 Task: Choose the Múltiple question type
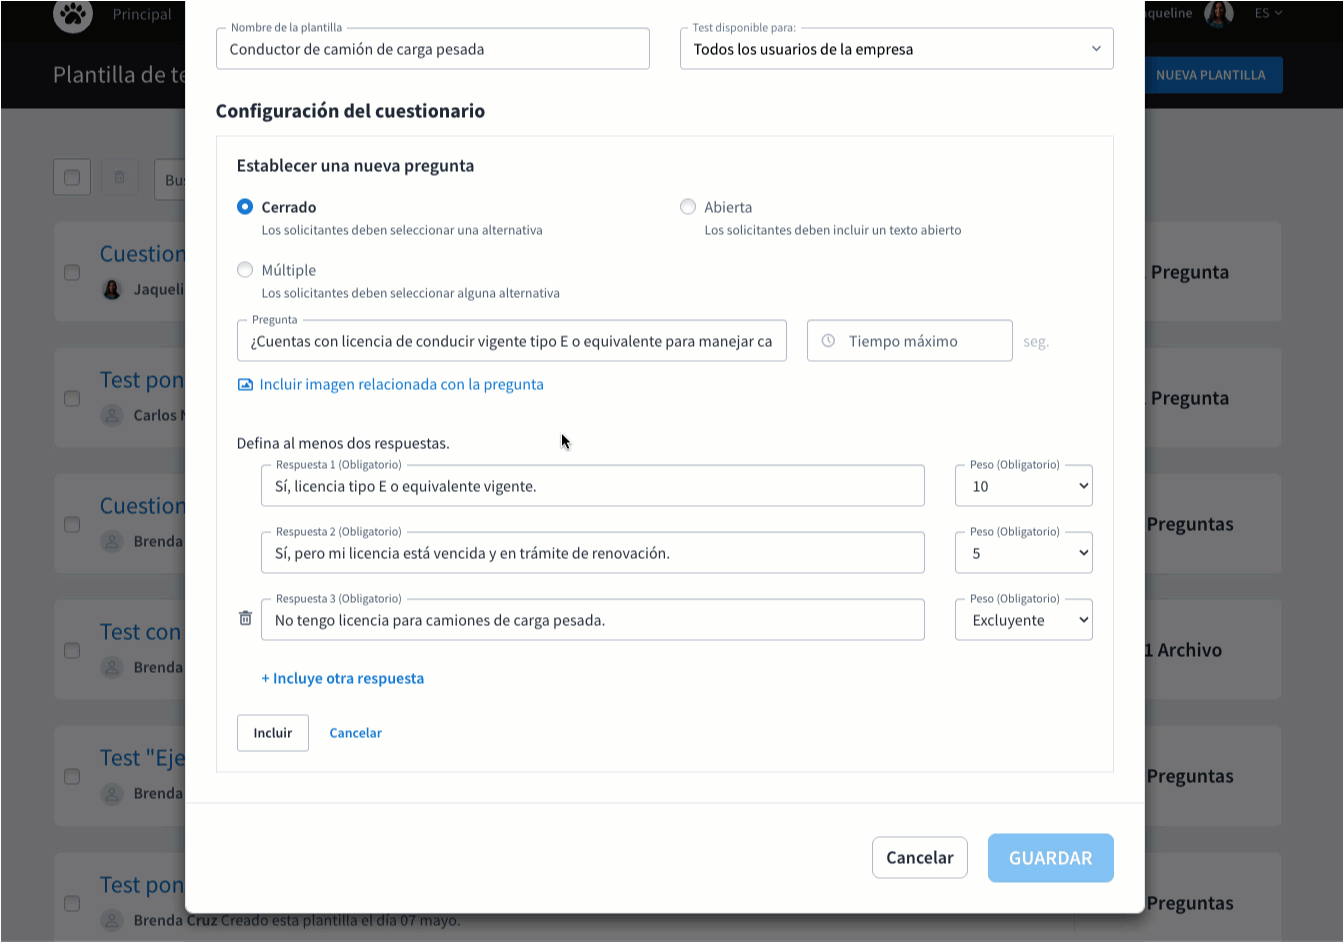(x=245, y=270)
